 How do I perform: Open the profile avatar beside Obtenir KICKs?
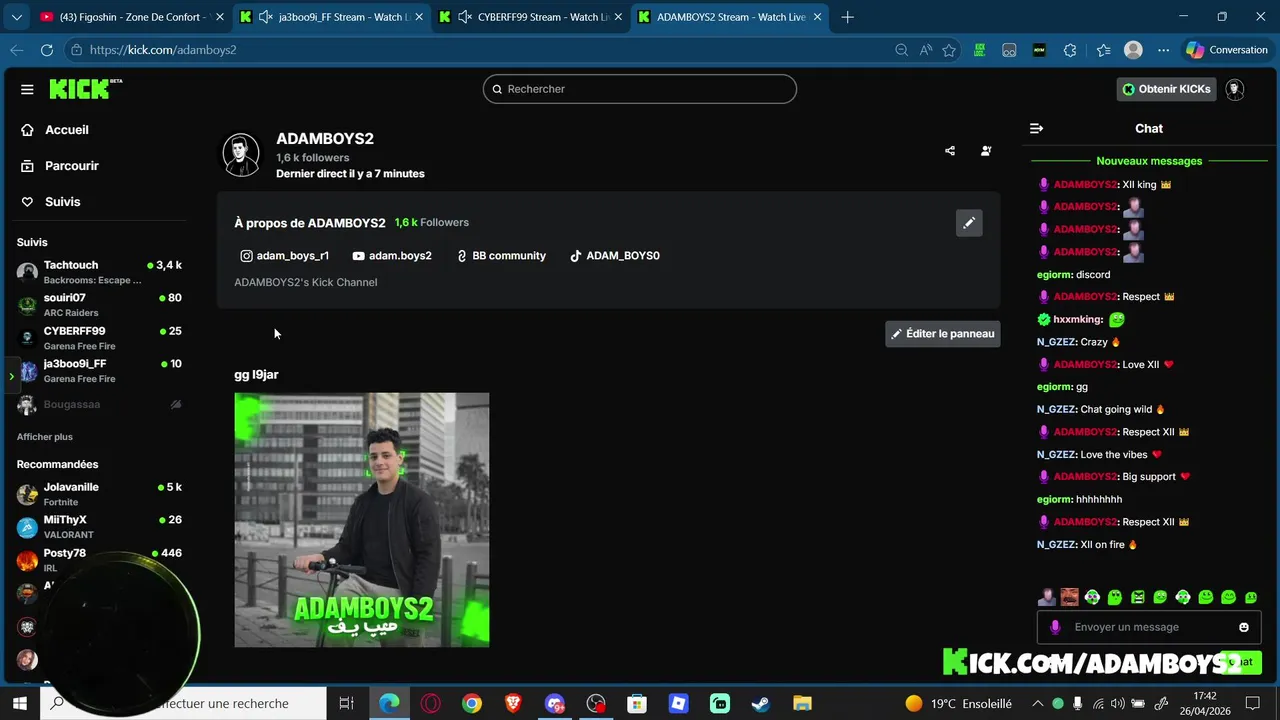1235,89
